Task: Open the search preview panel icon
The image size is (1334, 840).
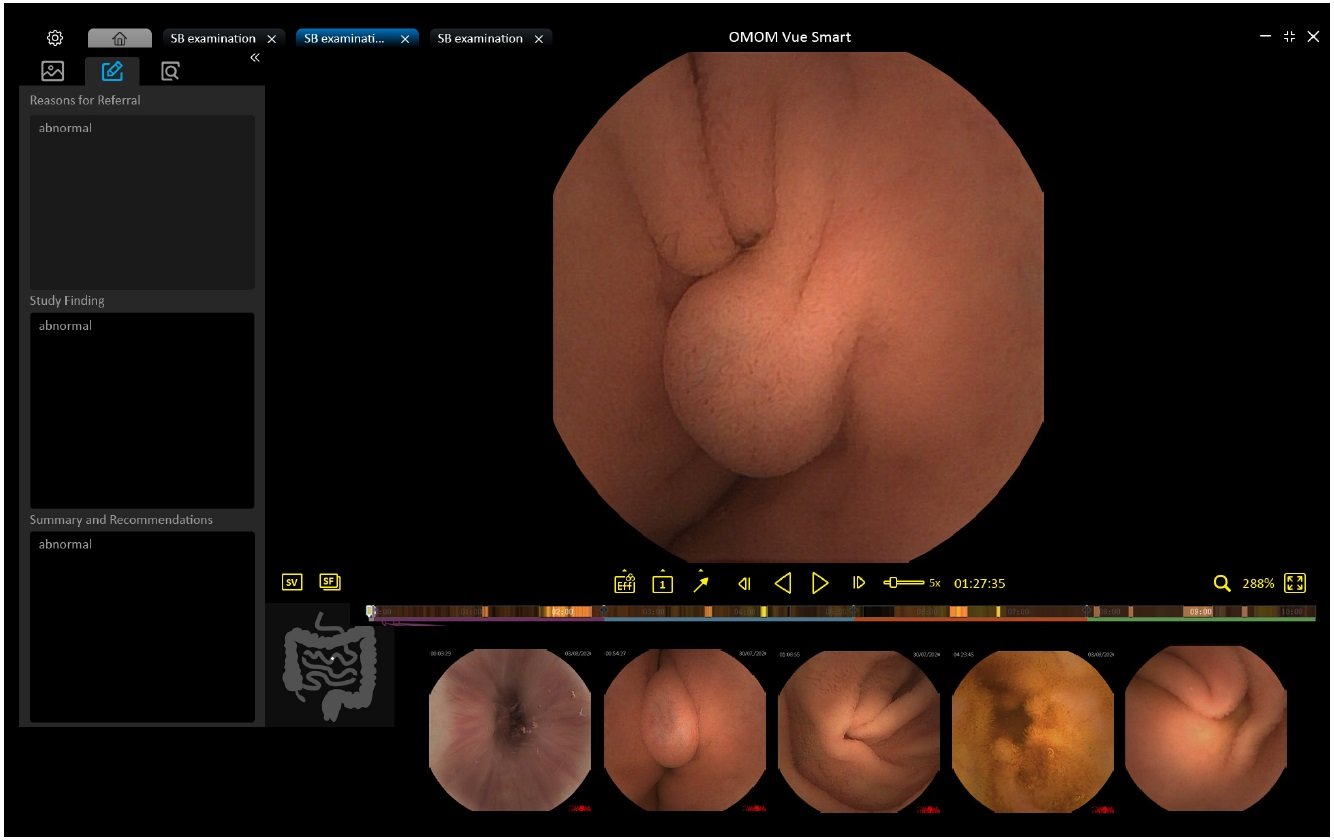Action: (170, 71)
